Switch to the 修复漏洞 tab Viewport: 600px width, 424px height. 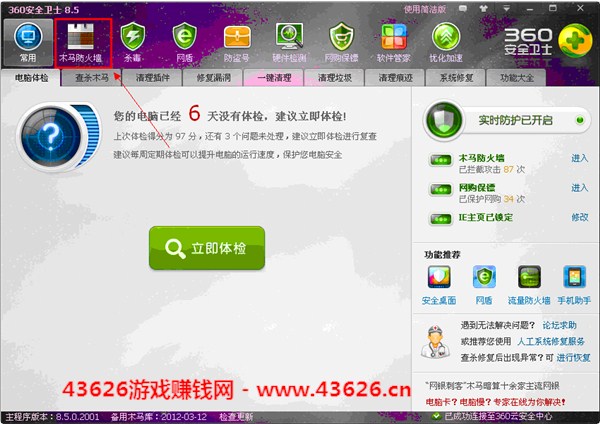[x=213, y=78]
